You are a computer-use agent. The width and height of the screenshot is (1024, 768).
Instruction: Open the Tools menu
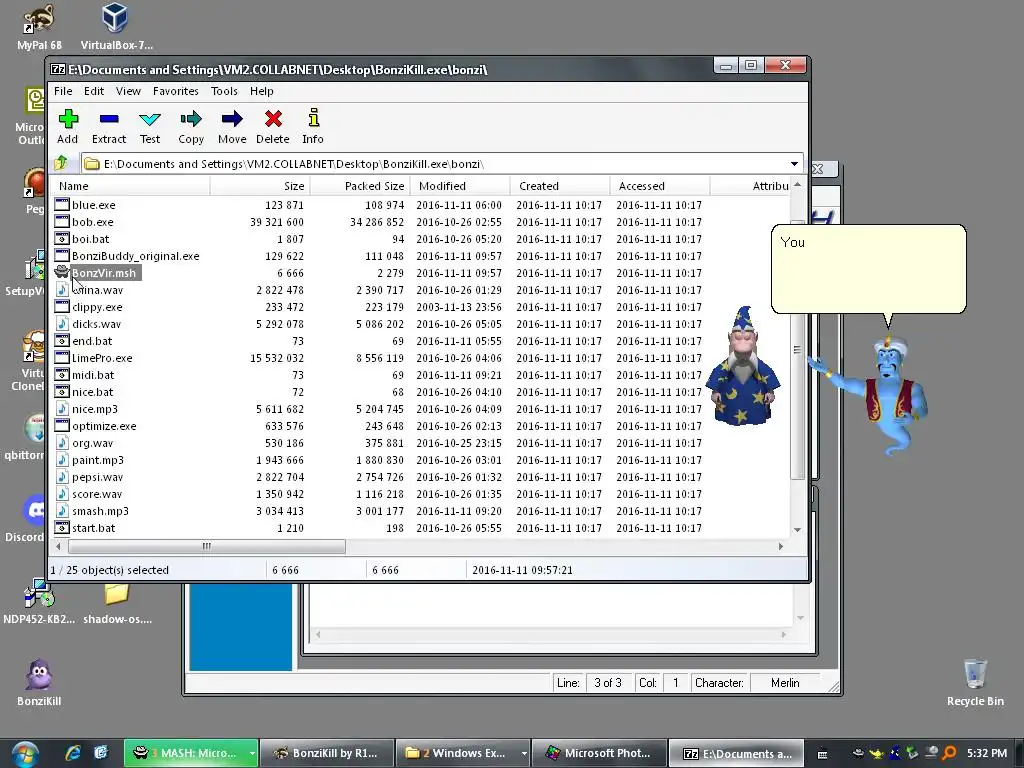tap(224, 91)
